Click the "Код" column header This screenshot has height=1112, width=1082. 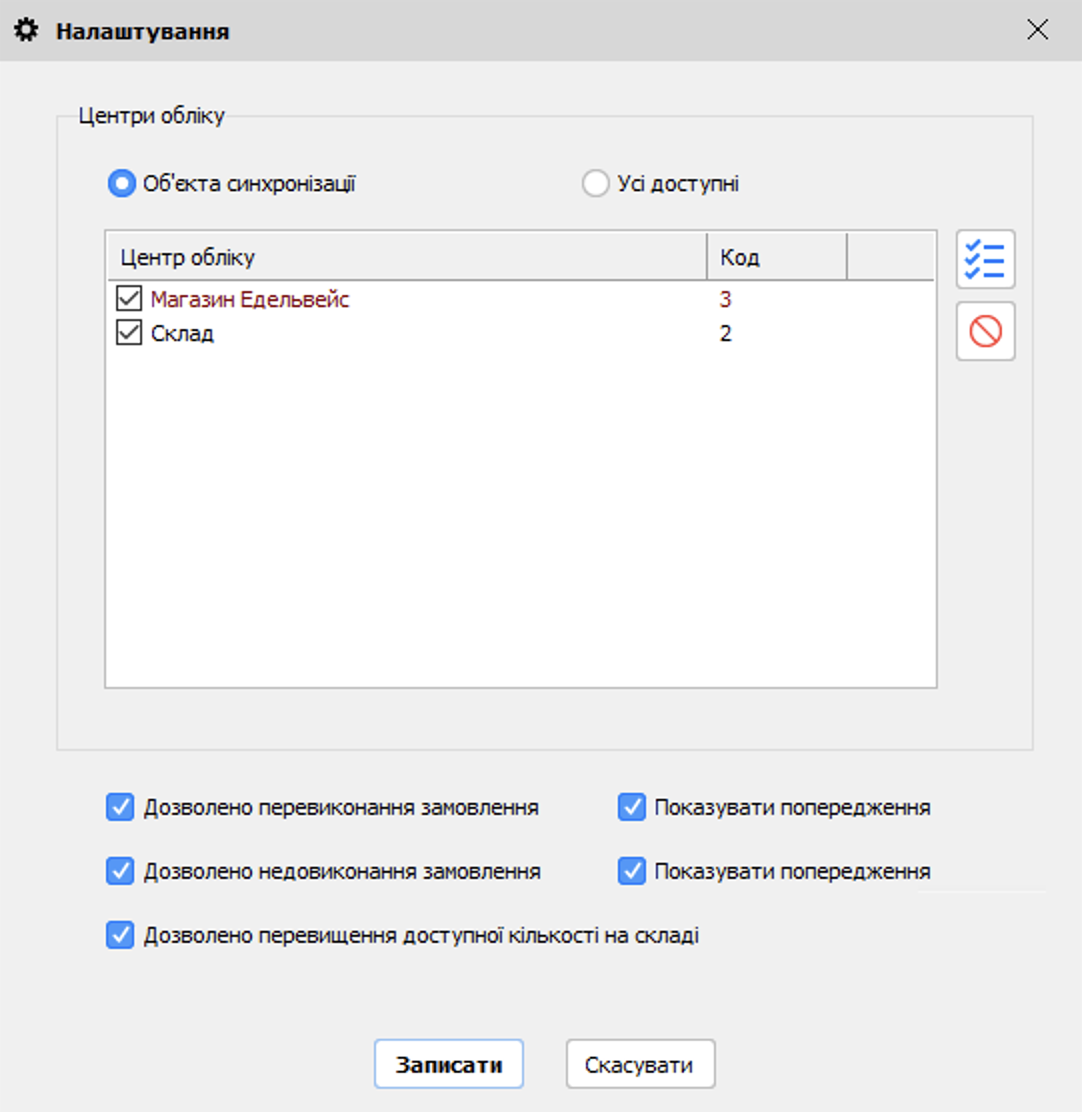click(x=775, y=258)
